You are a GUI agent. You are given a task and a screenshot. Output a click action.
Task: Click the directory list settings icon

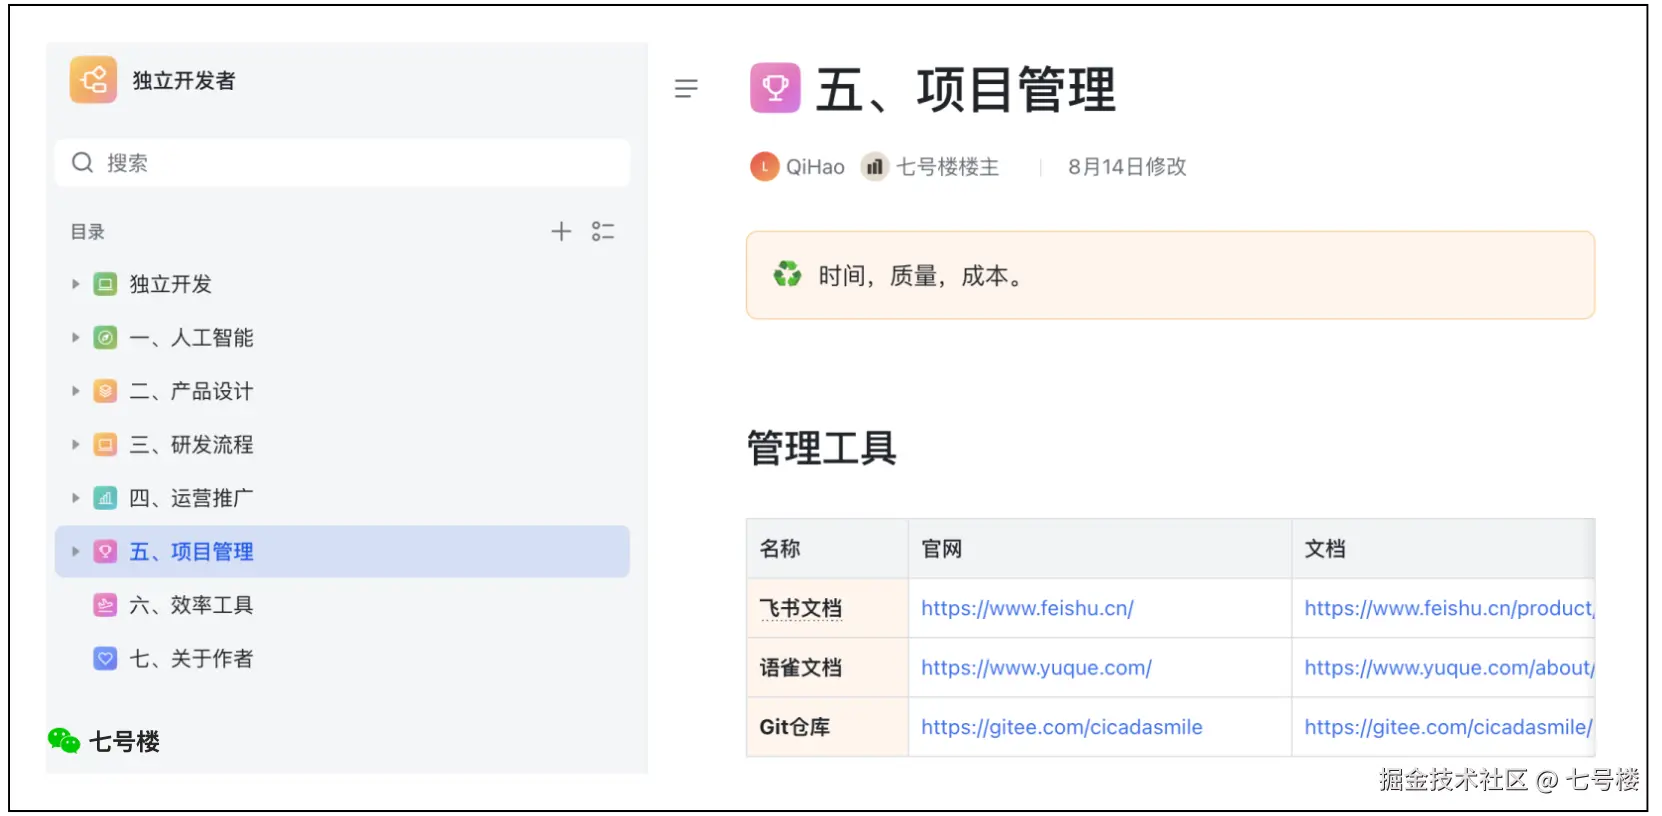point(603,232)
